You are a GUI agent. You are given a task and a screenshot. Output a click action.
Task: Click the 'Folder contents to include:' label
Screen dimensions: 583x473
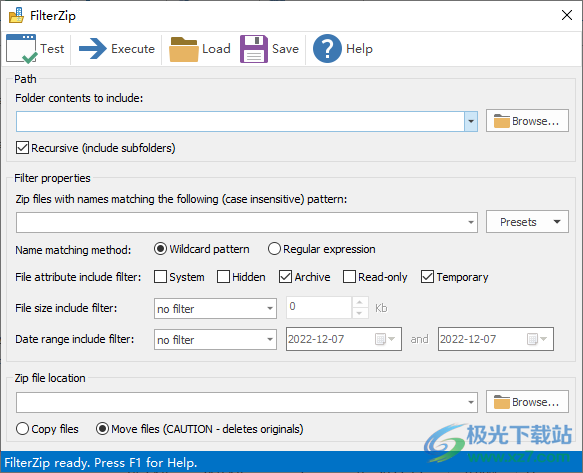click(x=79, y=98)
